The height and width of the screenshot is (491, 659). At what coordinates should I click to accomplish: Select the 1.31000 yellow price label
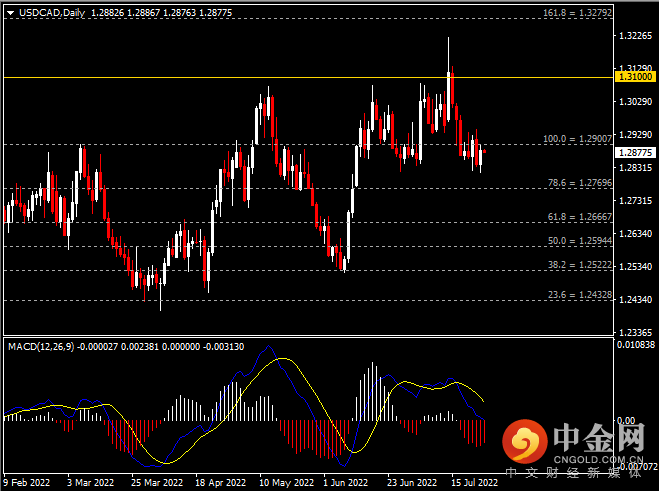coord(635,77)
